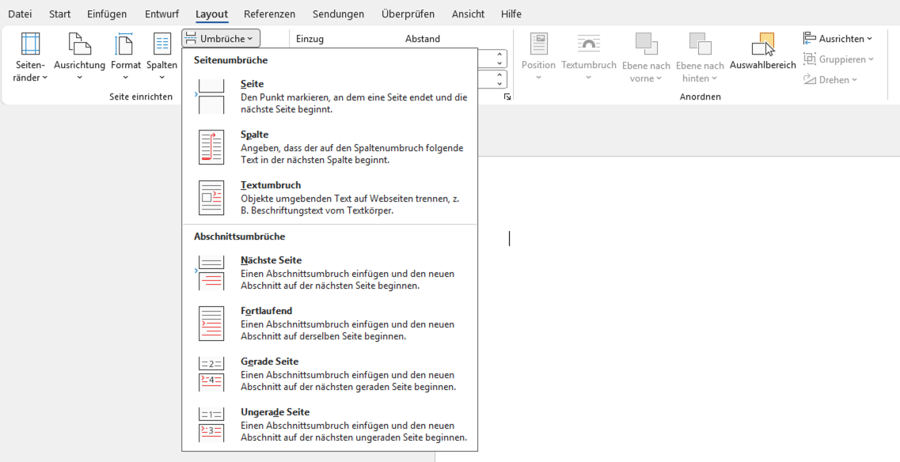Click the Ungerade Seite break icon
900x462 pixels.
point(211,424)
